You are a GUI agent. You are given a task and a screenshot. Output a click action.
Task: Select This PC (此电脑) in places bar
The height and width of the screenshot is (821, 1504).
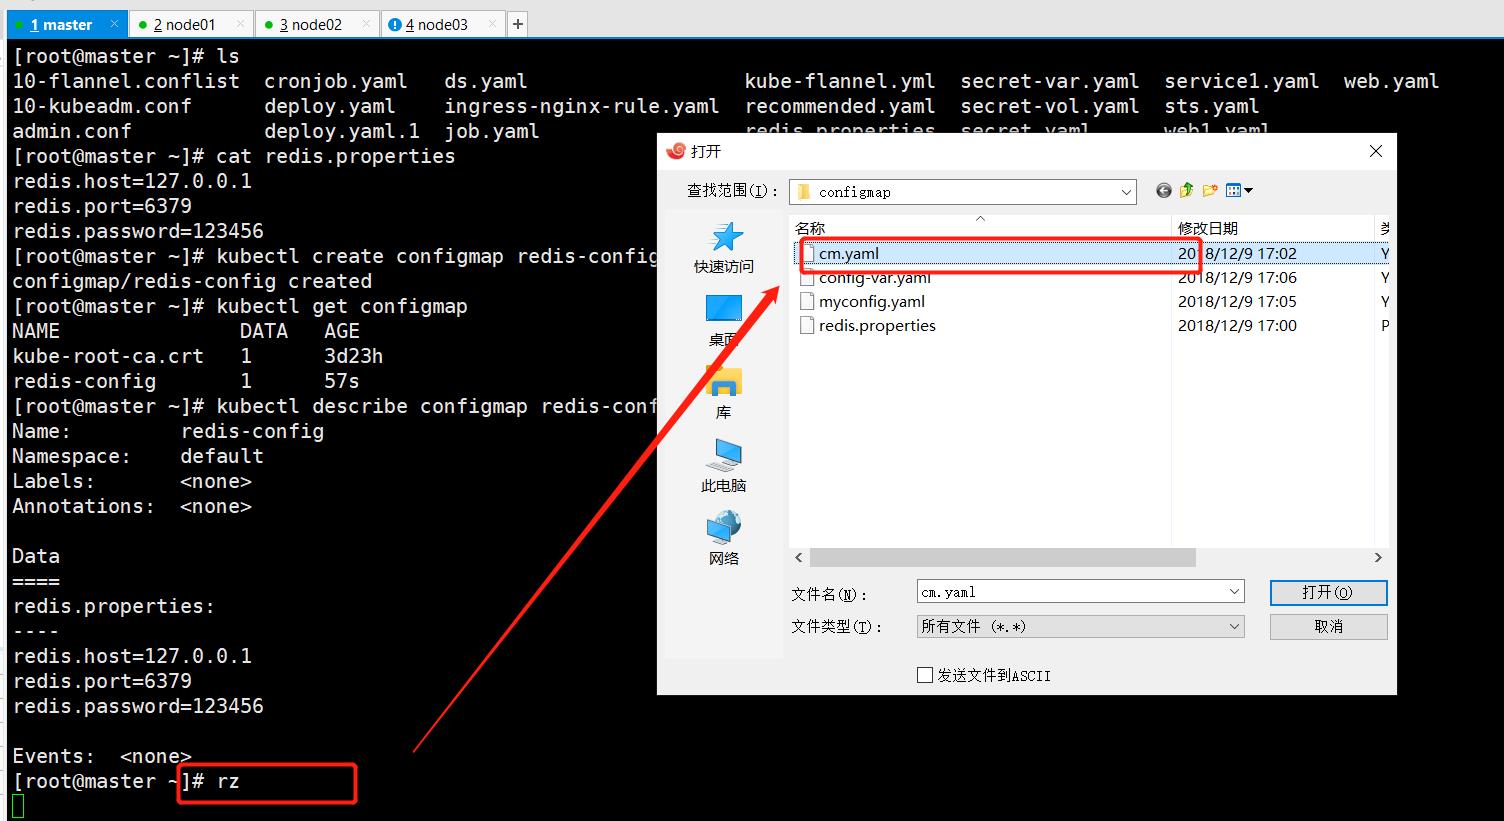[724, 465]
